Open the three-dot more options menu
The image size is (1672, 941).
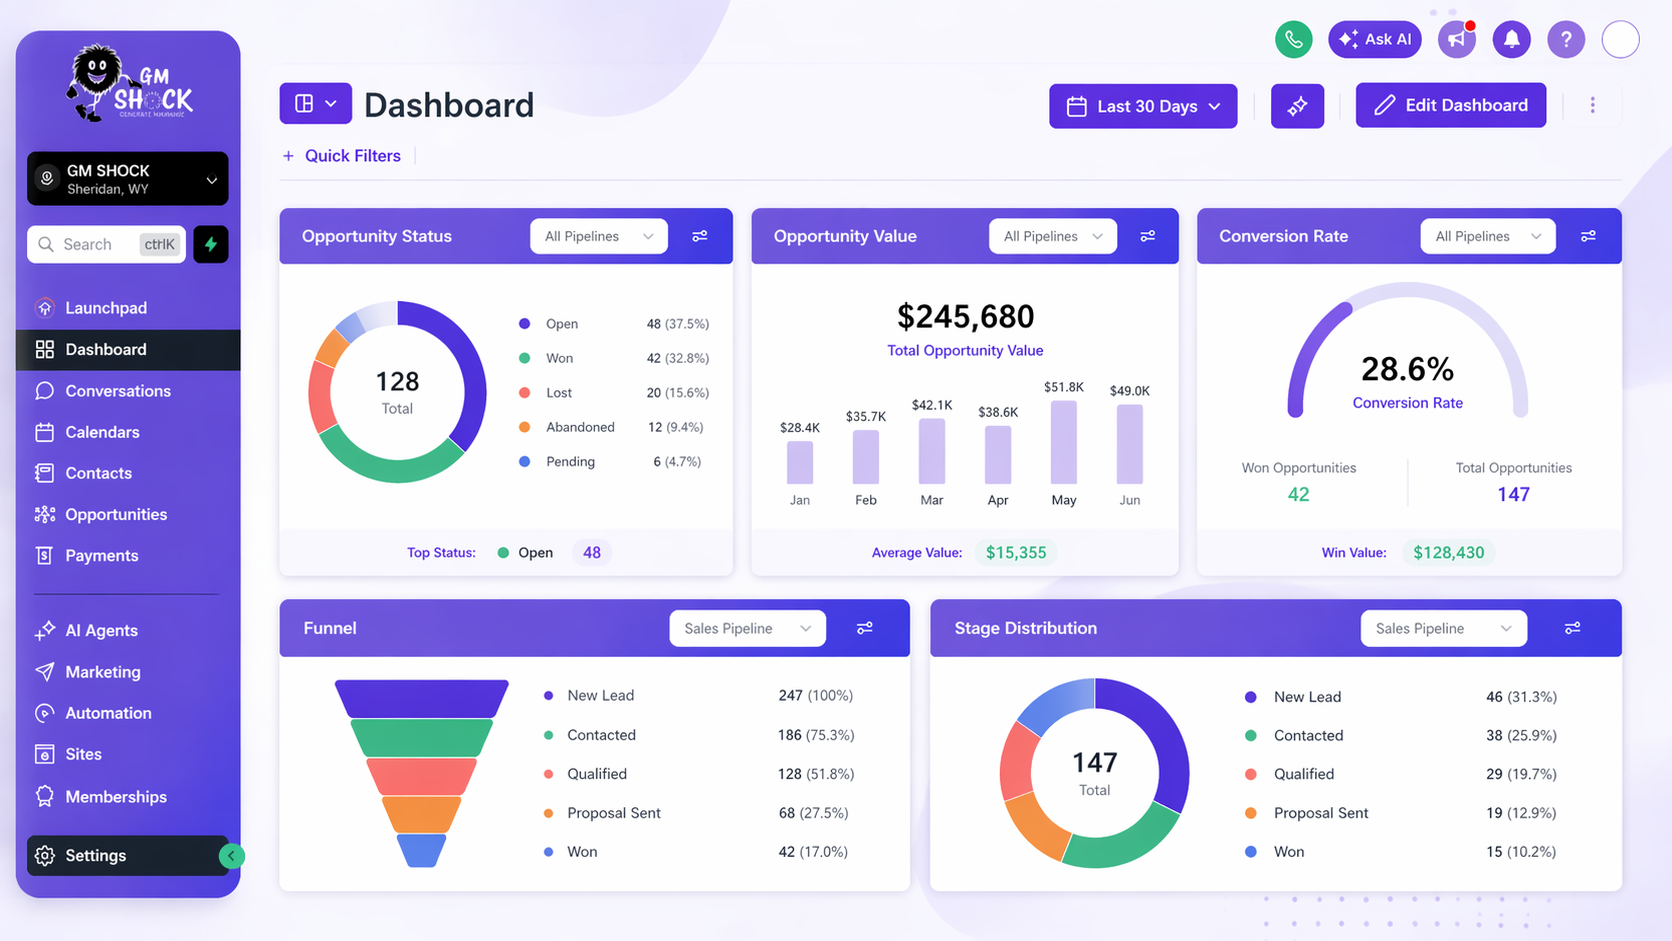point(1592,105)
